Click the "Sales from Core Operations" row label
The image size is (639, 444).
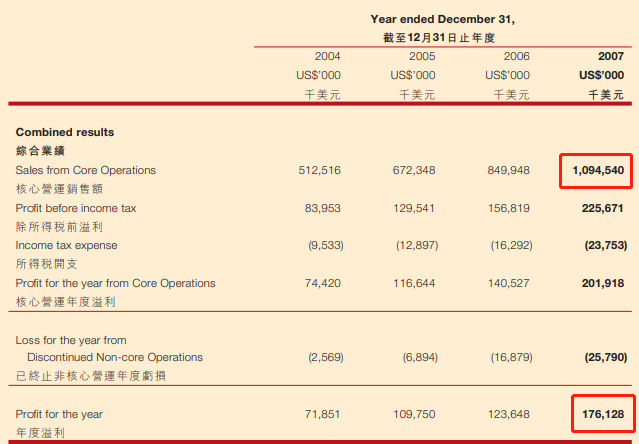[87, 171]
